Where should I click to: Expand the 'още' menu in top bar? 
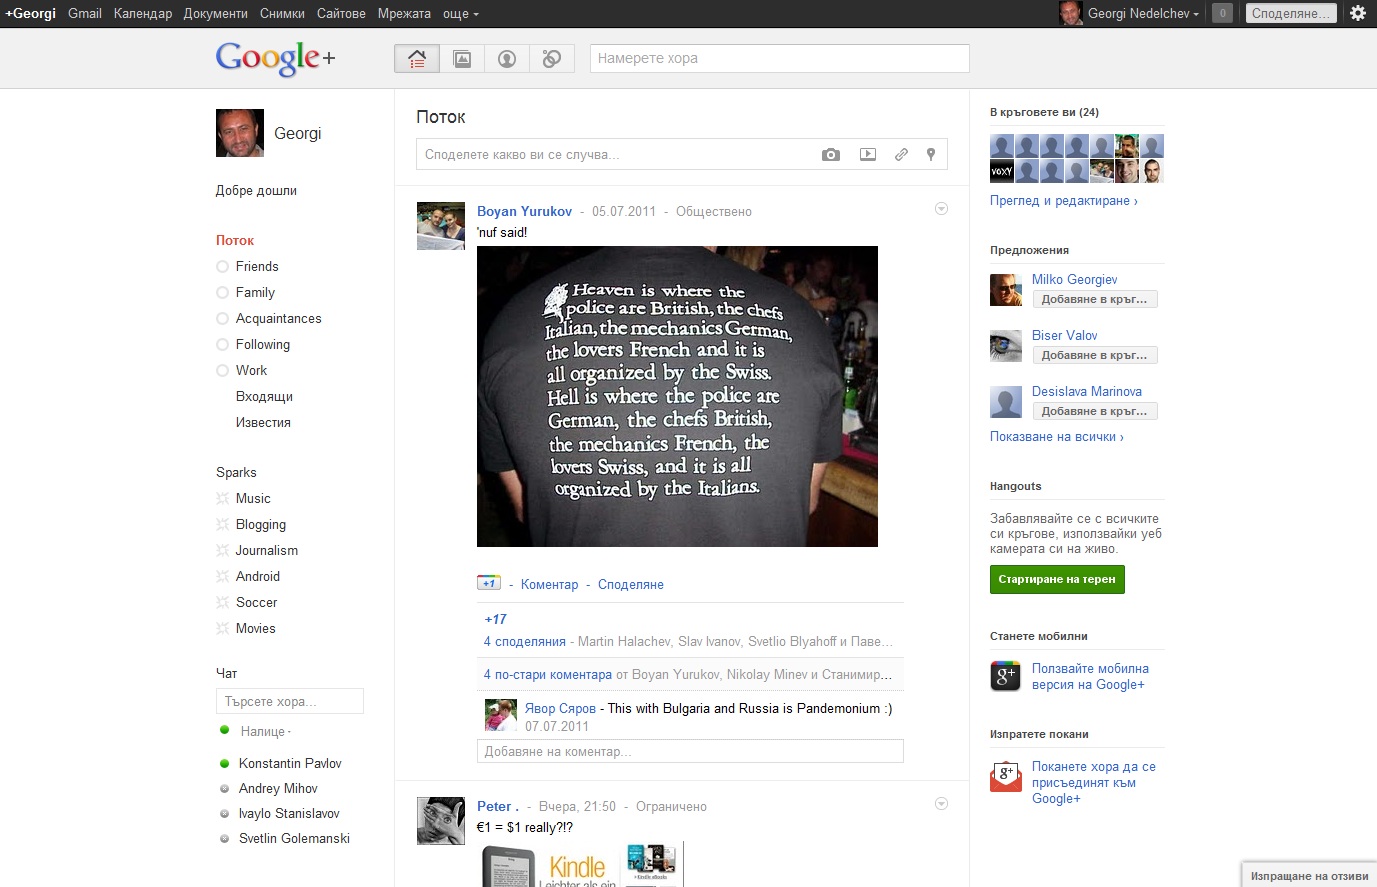(460, 14)
